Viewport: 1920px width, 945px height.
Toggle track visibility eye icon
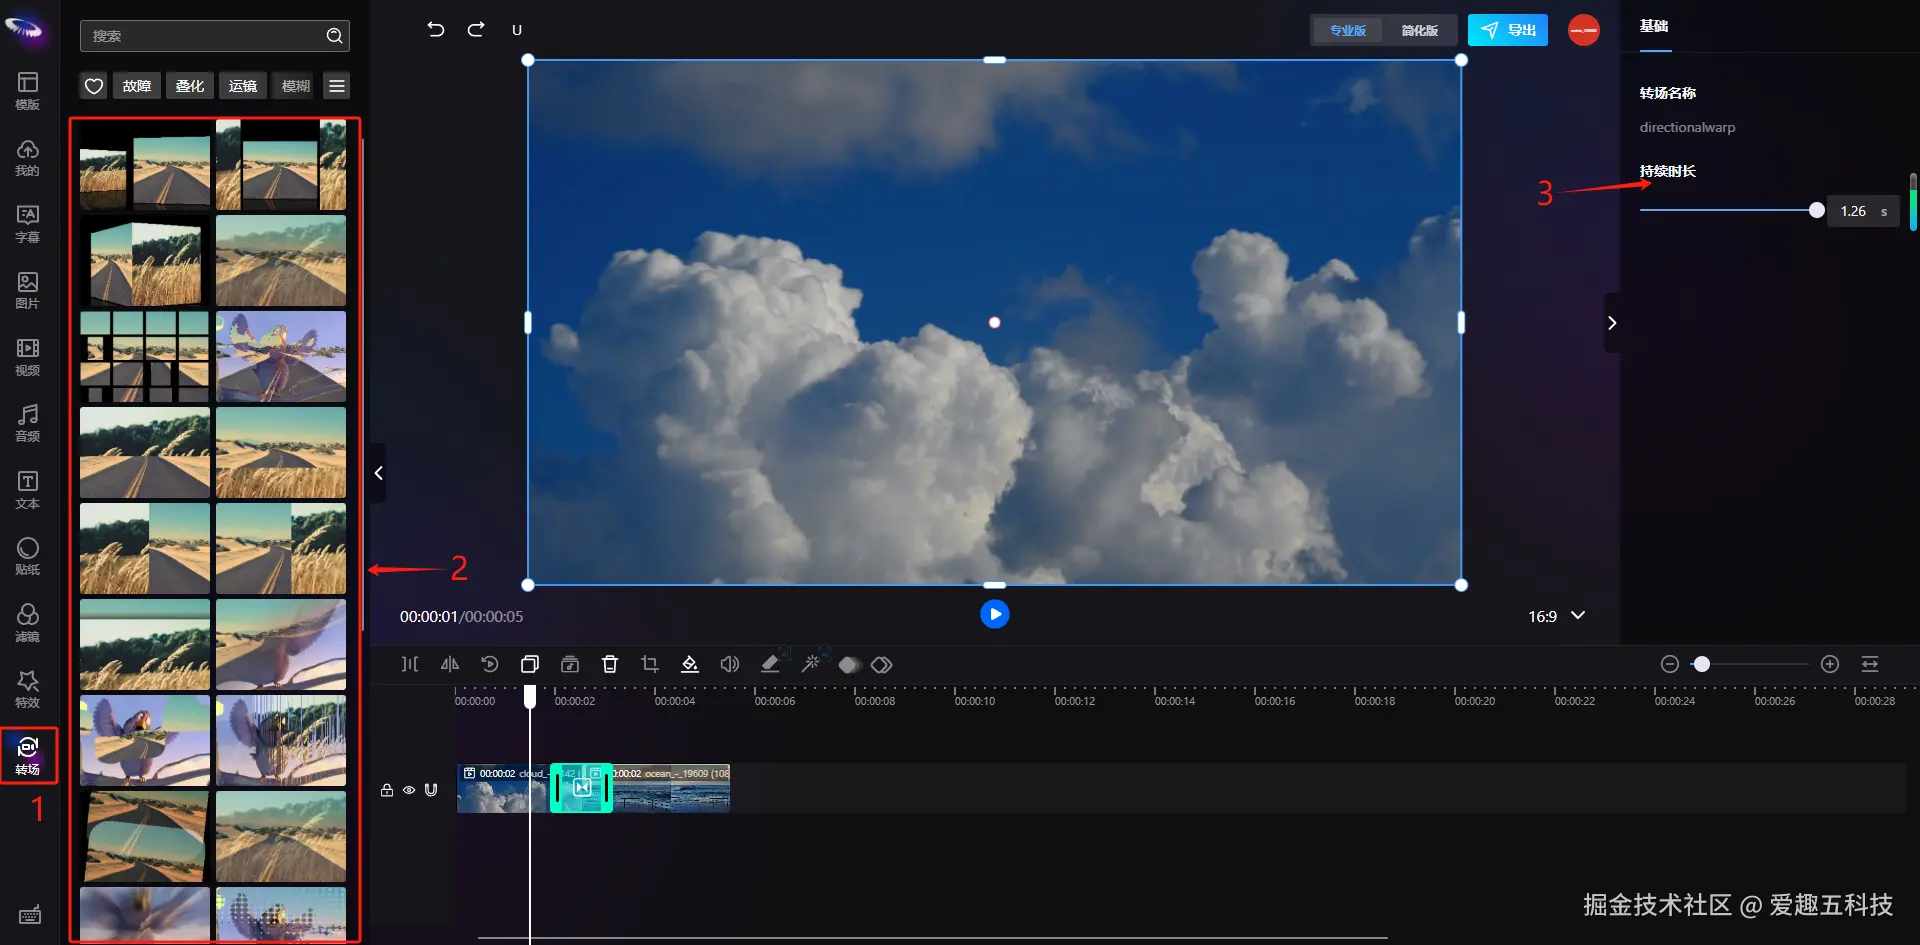tap(409, 790)
